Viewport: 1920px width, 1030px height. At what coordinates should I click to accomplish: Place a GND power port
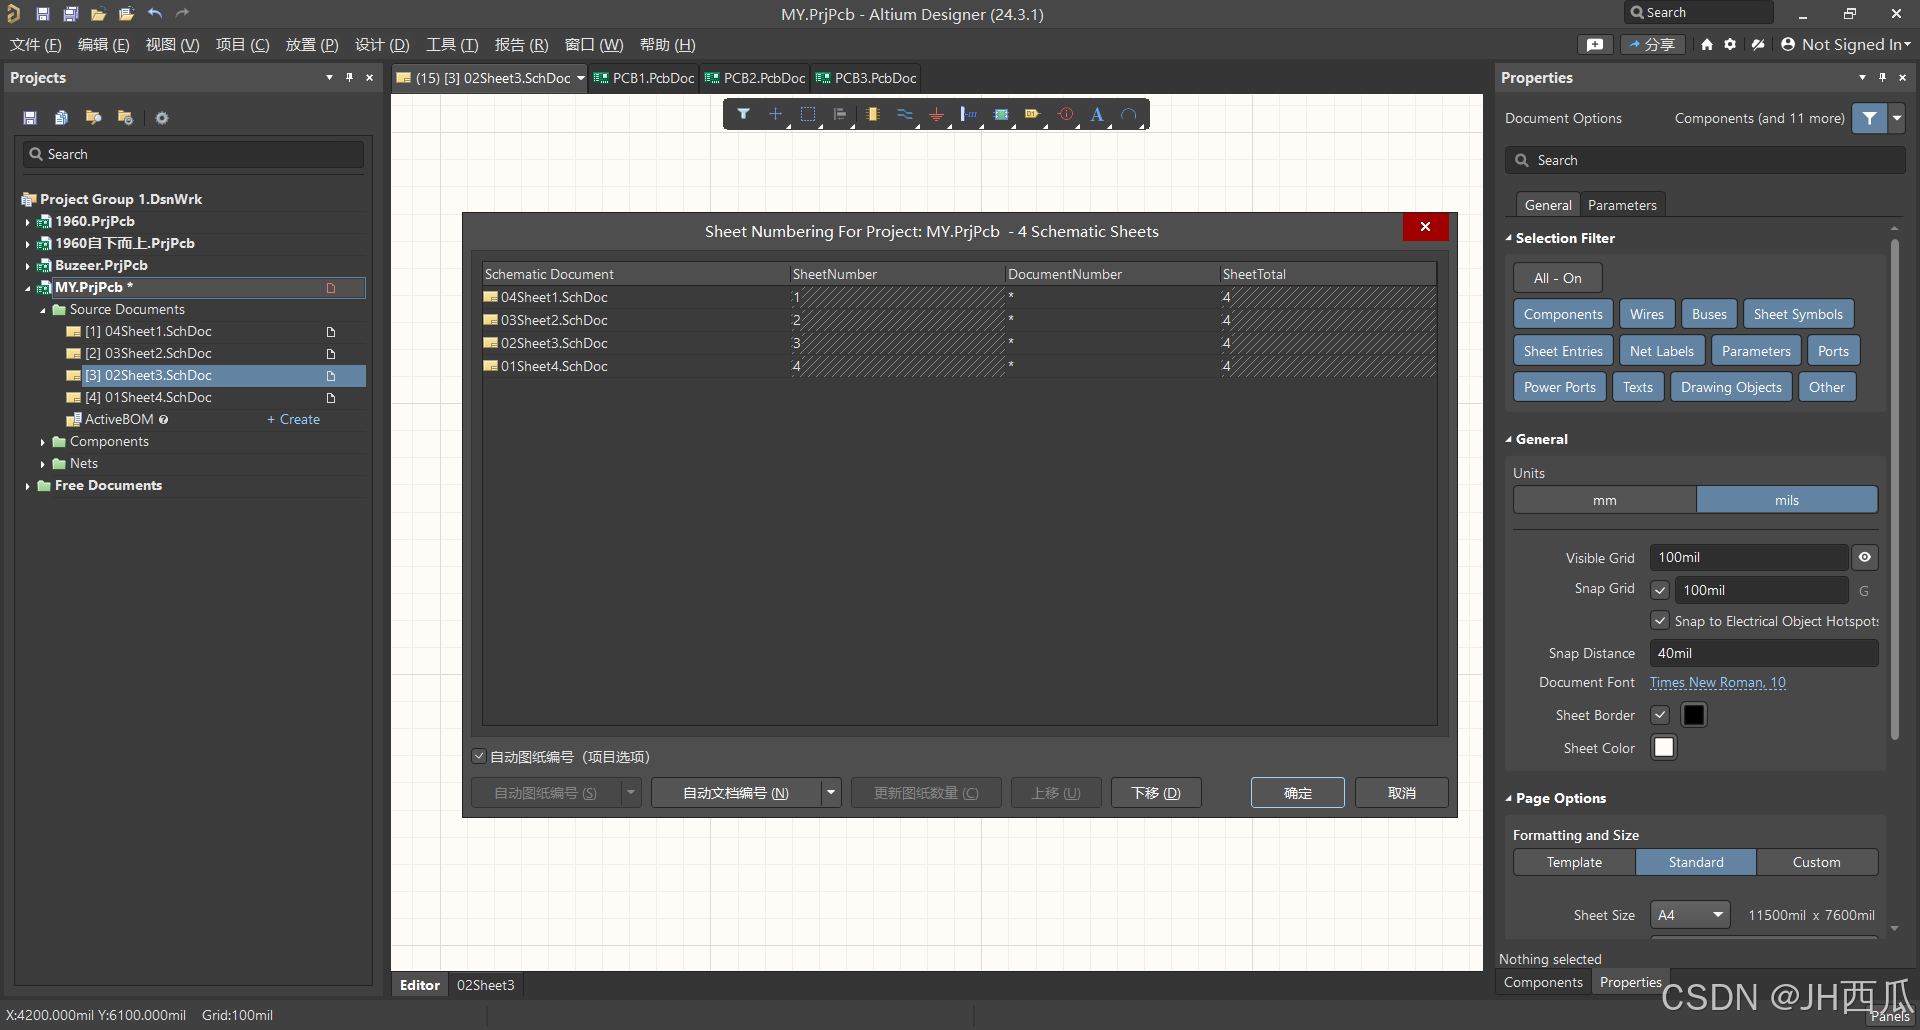[x=937, y=114]
